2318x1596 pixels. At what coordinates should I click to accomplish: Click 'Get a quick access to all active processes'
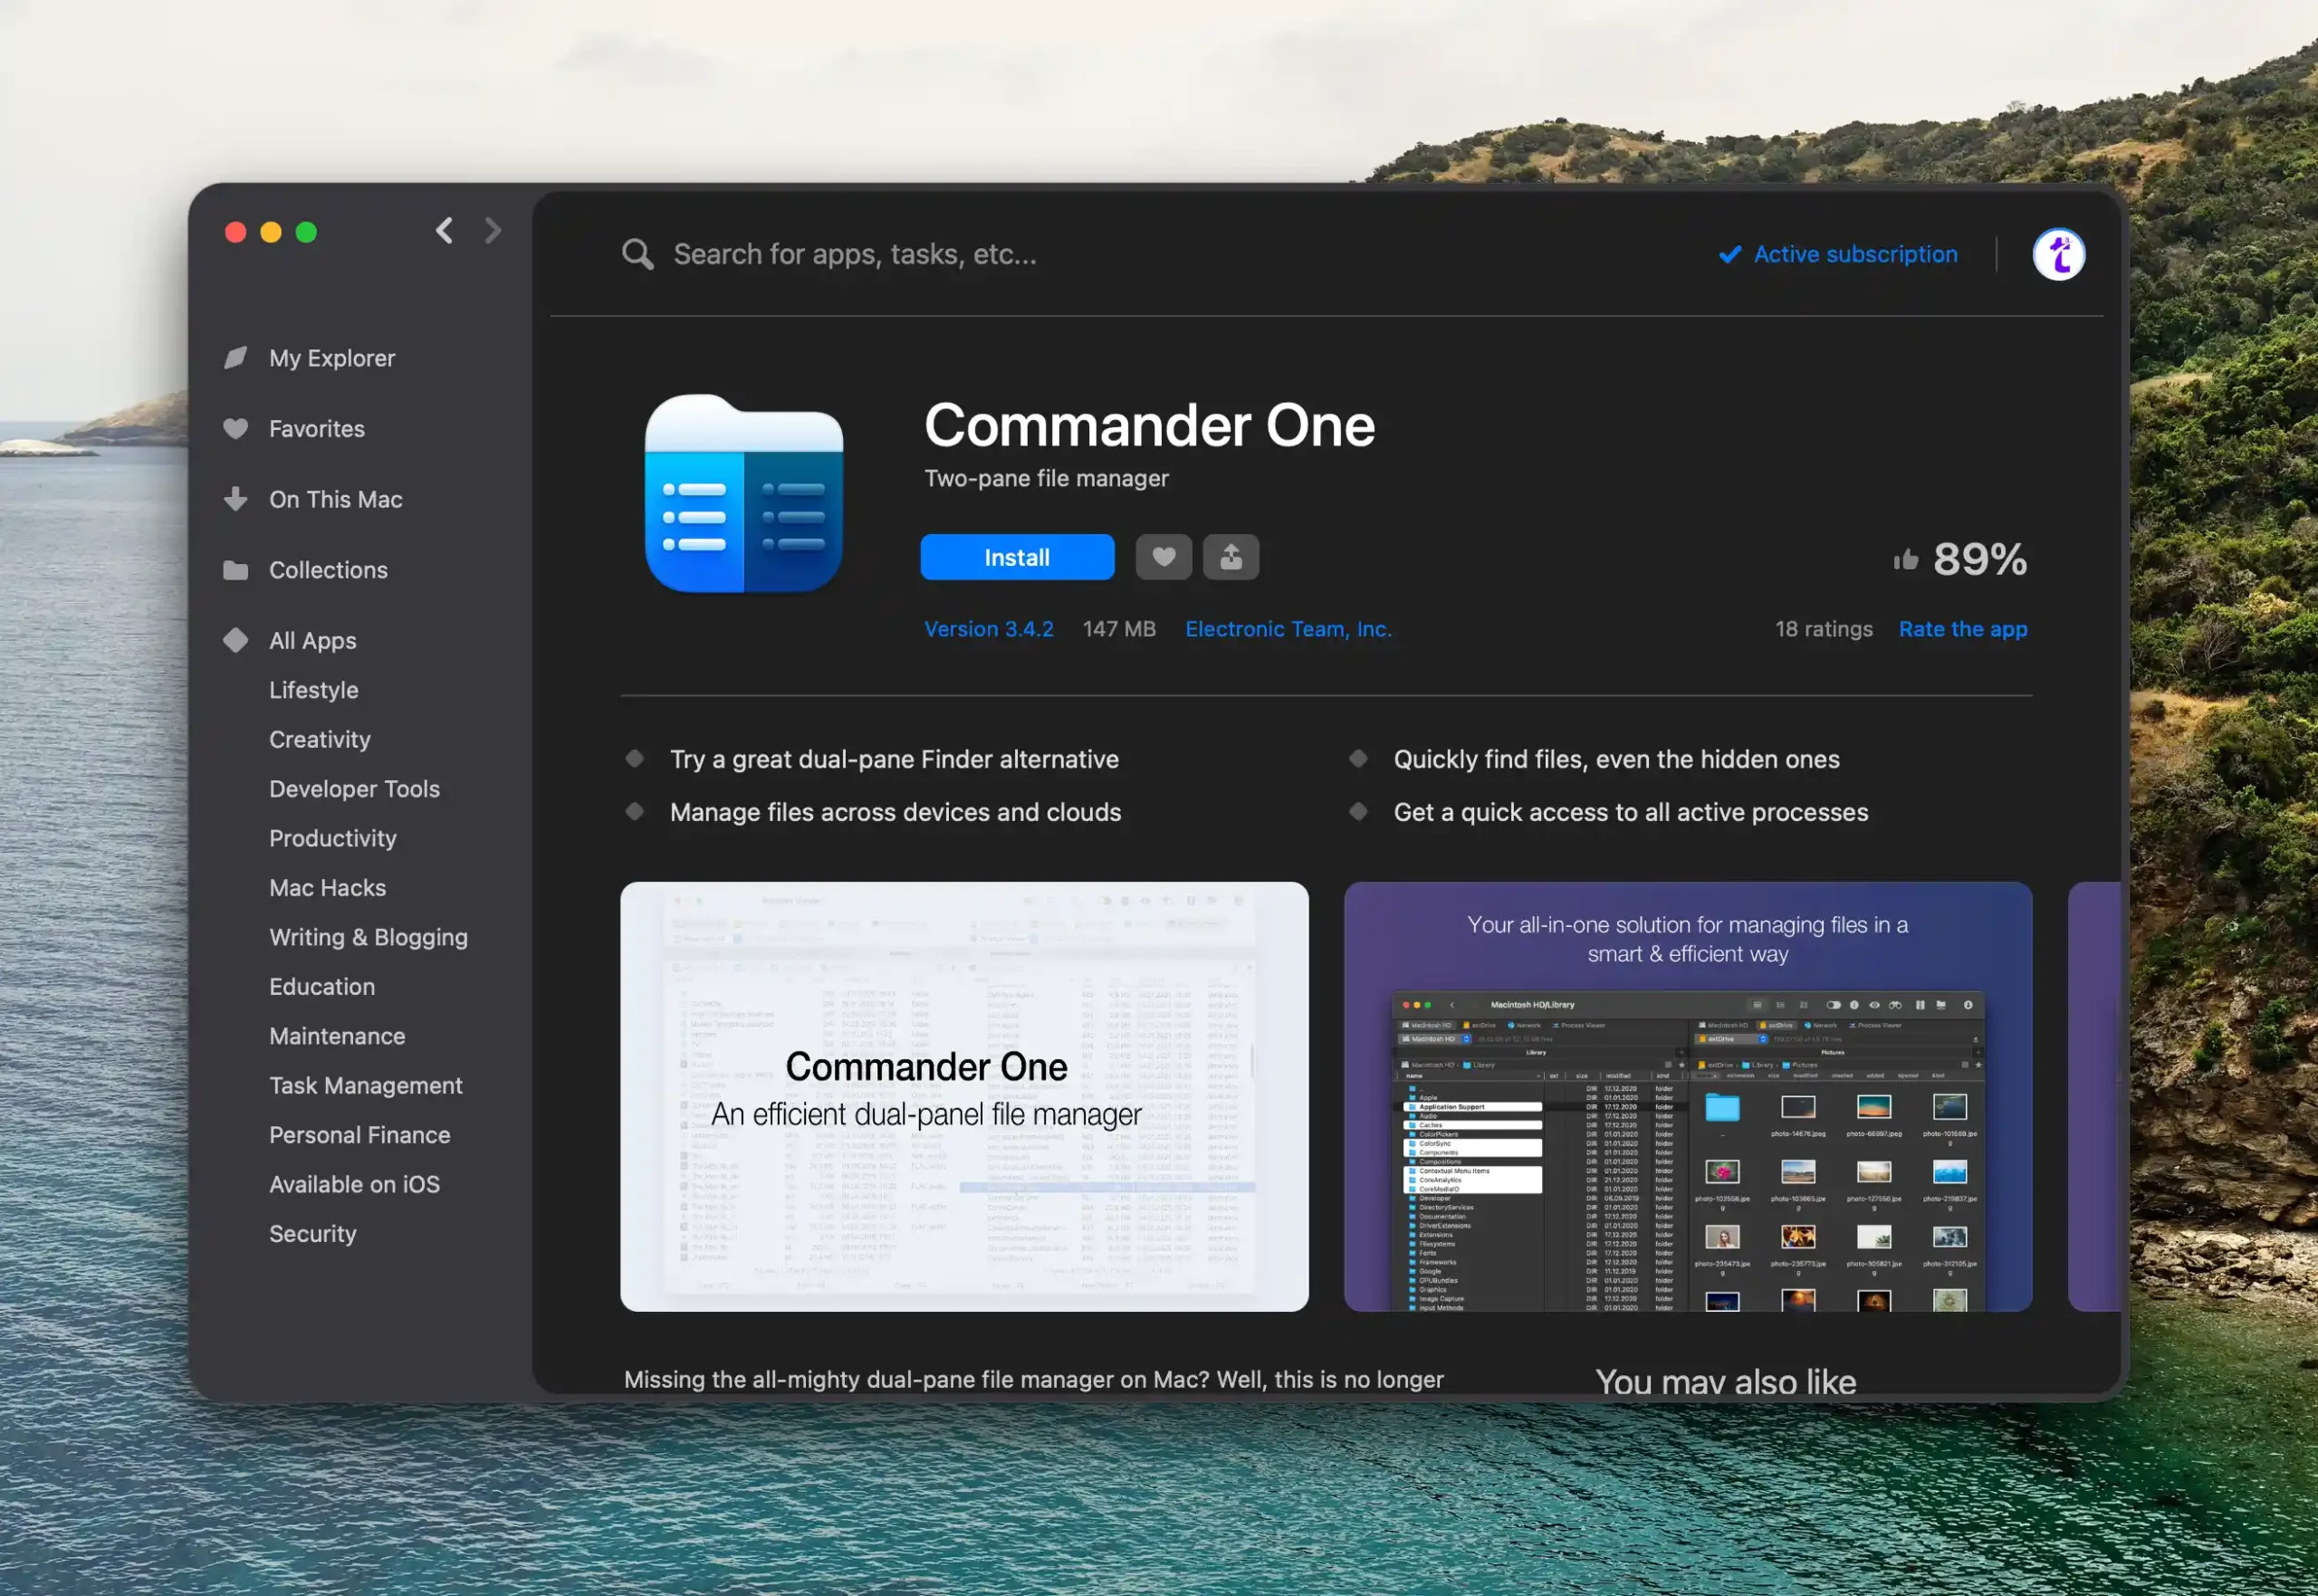[x=1630, y=812]
